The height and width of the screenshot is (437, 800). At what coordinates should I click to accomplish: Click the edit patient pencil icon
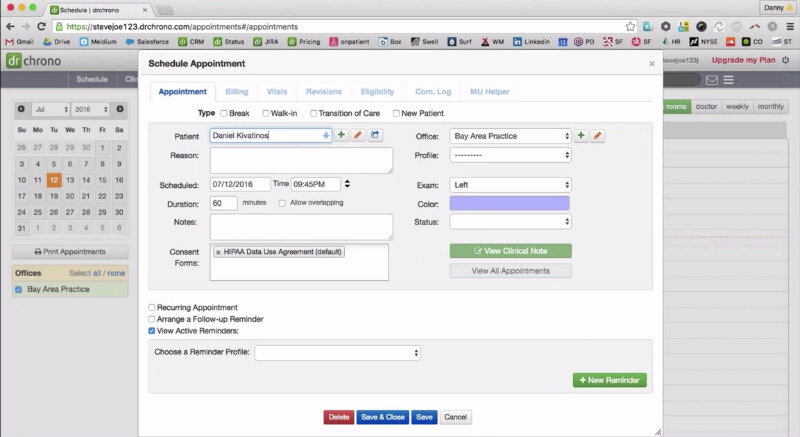coord(357,135)
